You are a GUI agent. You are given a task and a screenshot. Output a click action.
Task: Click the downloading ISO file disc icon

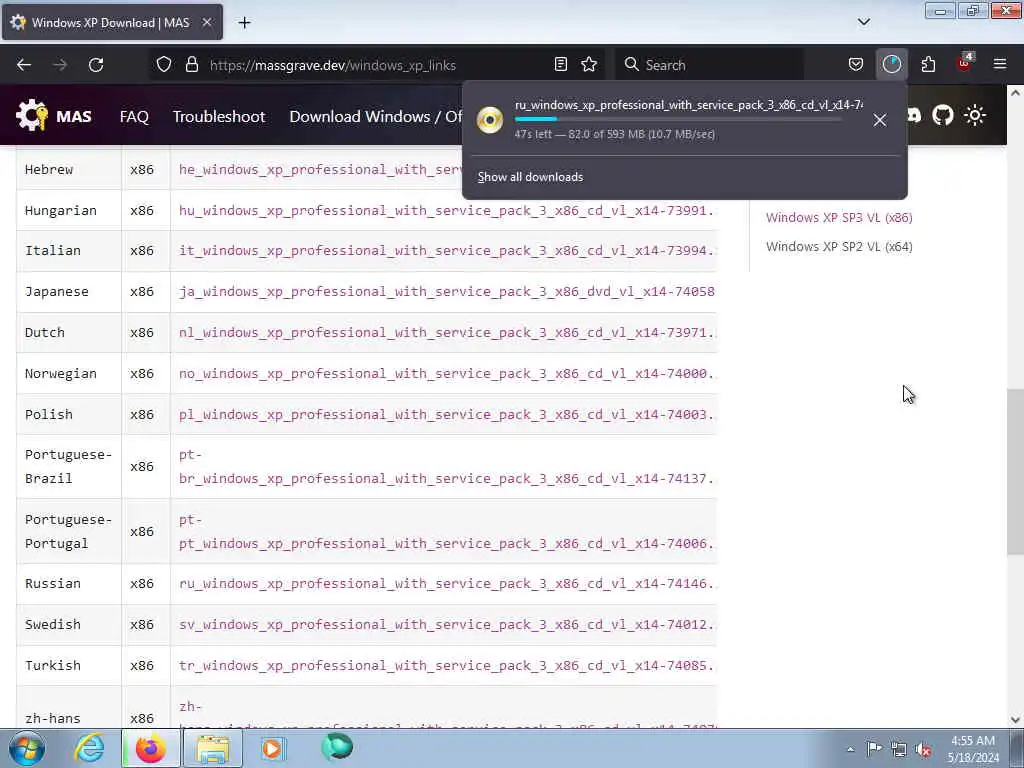click(490, 120)
